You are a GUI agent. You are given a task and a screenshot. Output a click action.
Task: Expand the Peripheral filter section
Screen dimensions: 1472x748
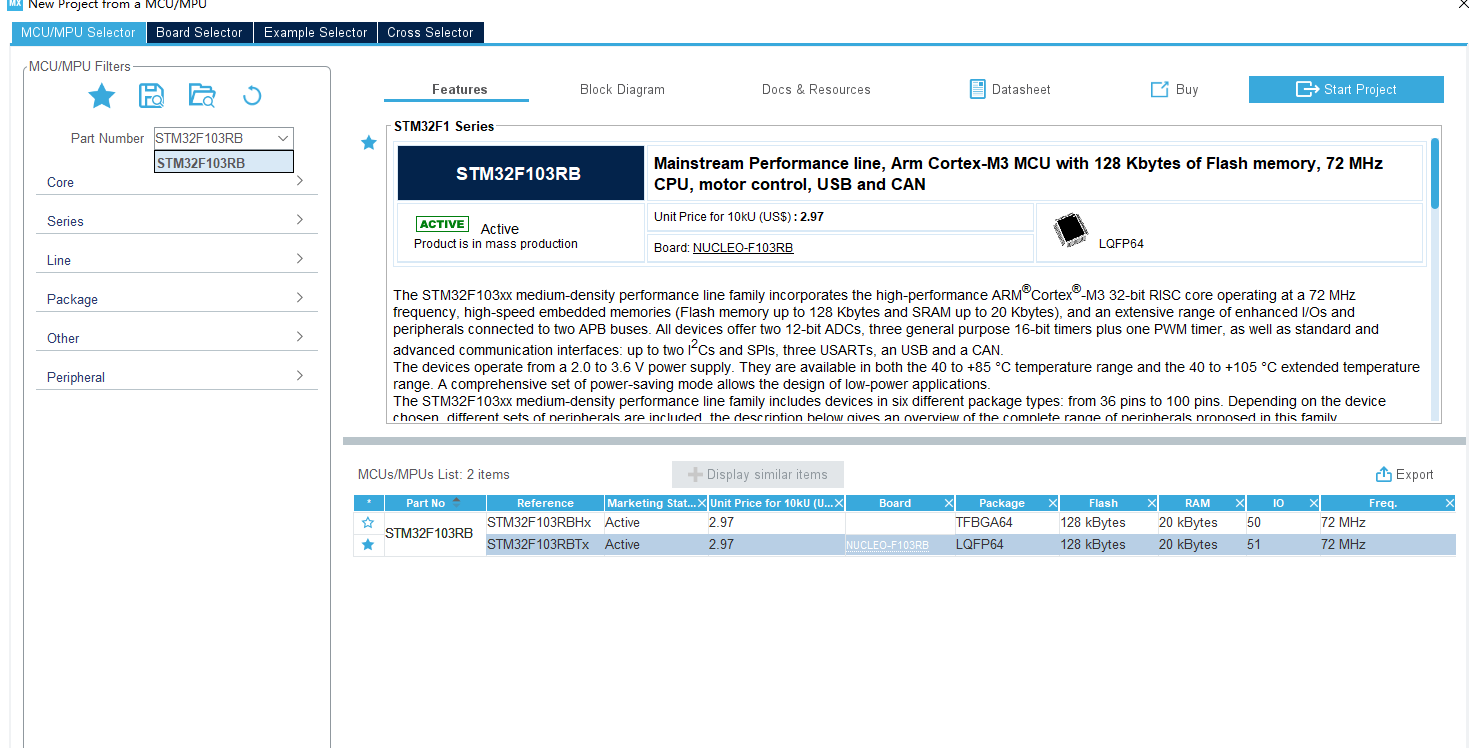tap(177, 377)
